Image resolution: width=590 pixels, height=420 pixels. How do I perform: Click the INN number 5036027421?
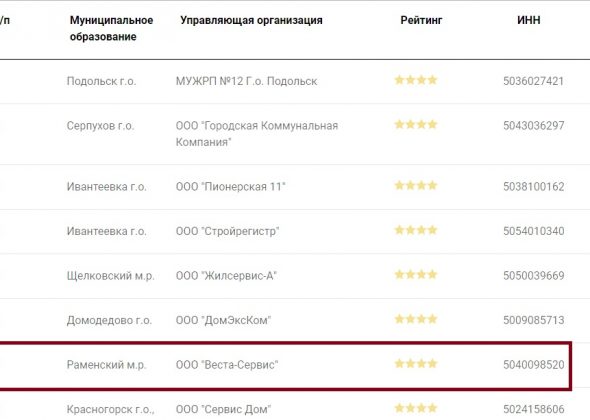pyautogui.click(x=534, y=81)
